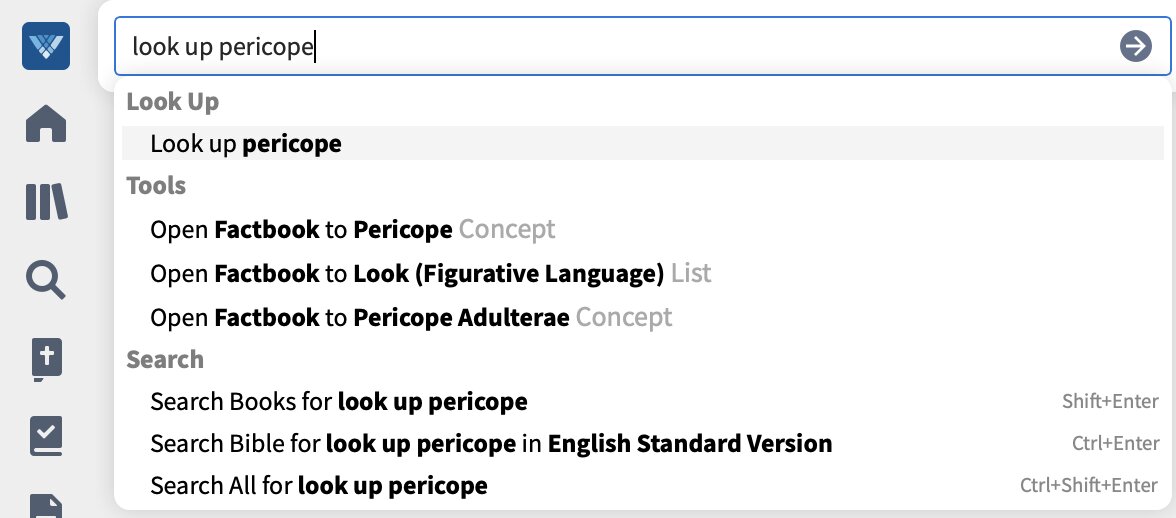
Task: Open the Search magnifier icon in sidebar
Action: tap(46, 280)
